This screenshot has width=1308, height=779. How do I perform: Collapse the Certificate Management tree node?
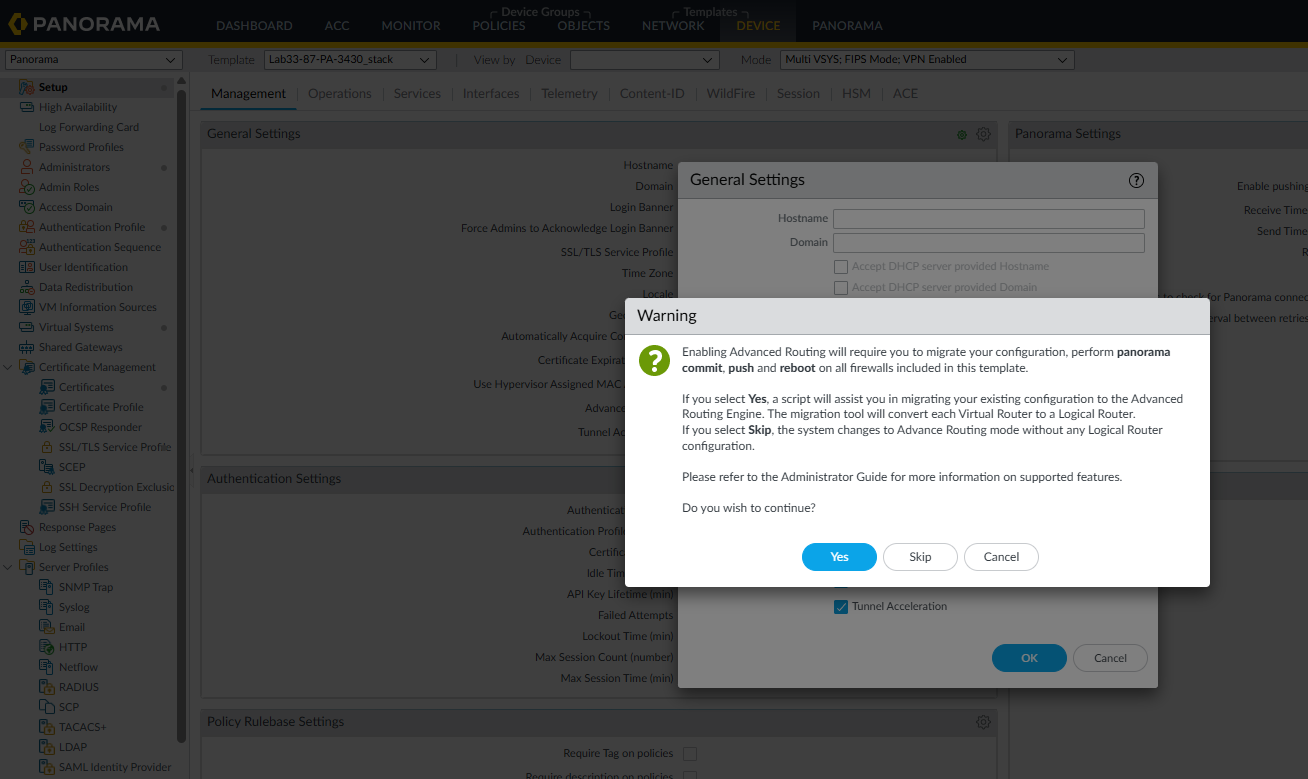(9, 367)
